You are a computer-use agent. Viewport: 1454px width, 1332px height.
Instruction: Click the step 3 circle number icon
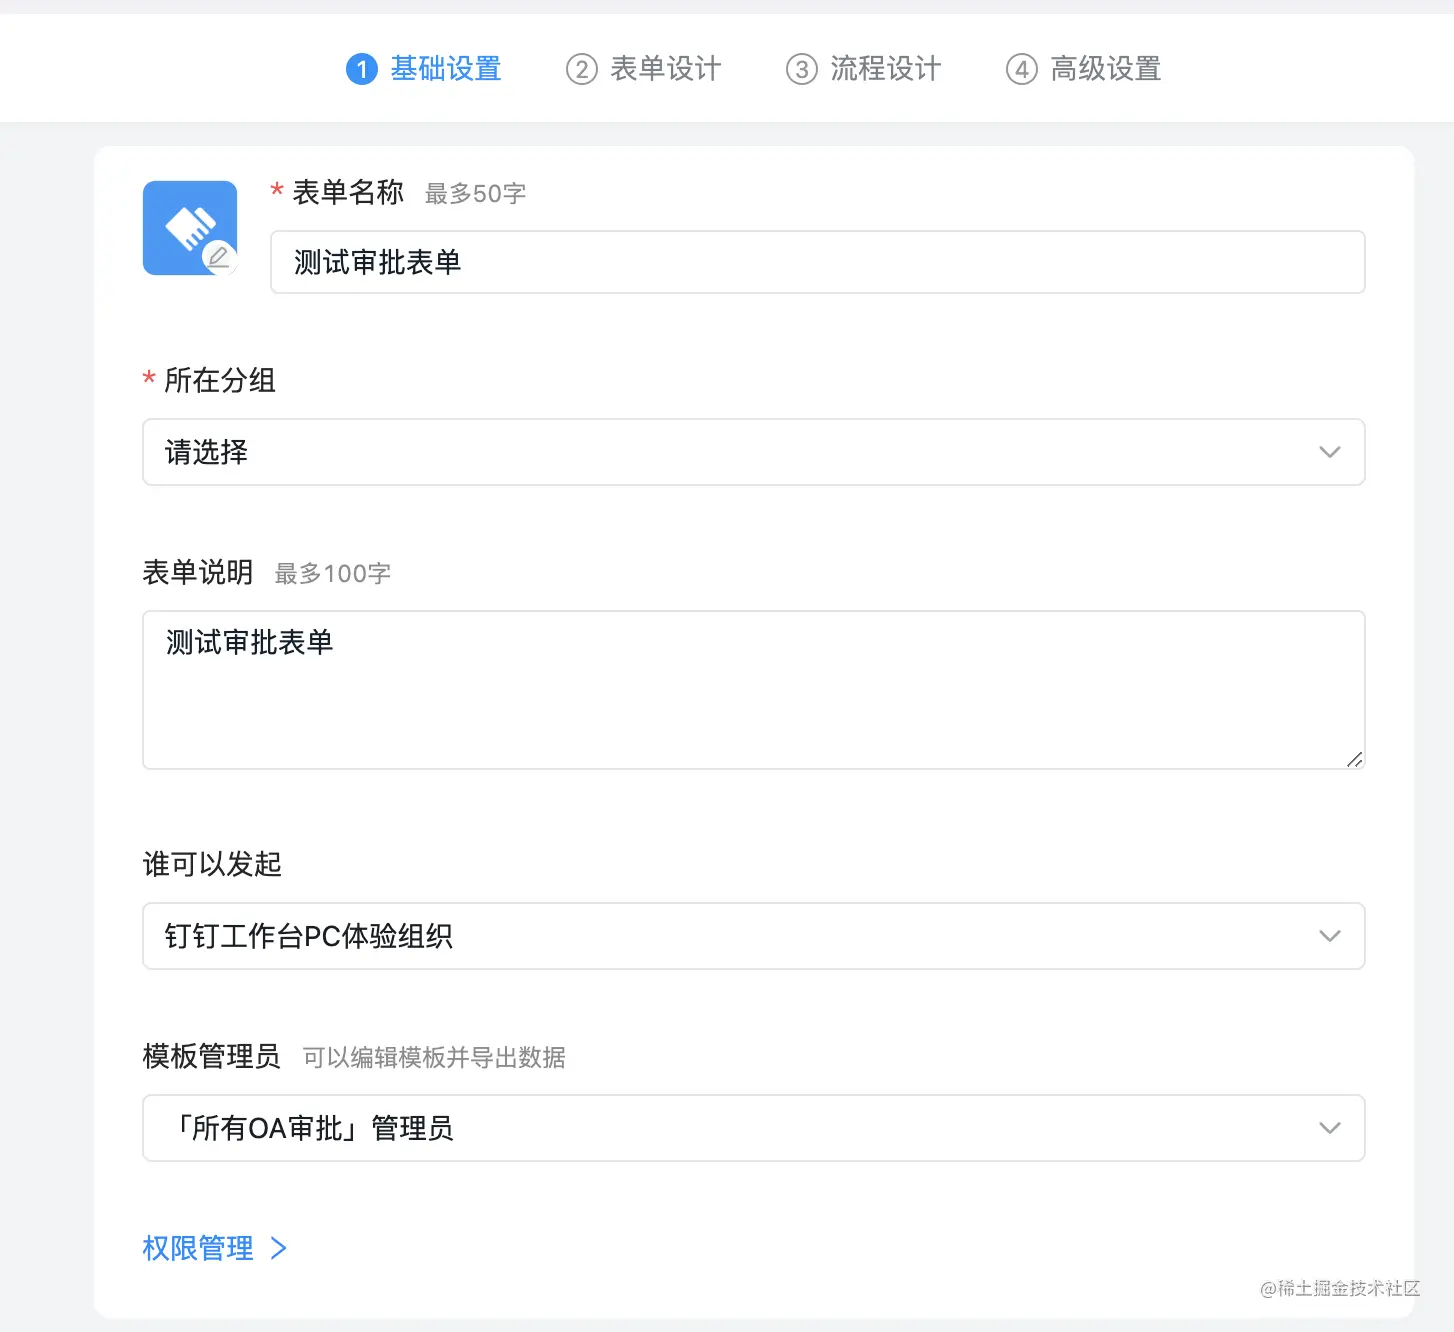(802, 69)
